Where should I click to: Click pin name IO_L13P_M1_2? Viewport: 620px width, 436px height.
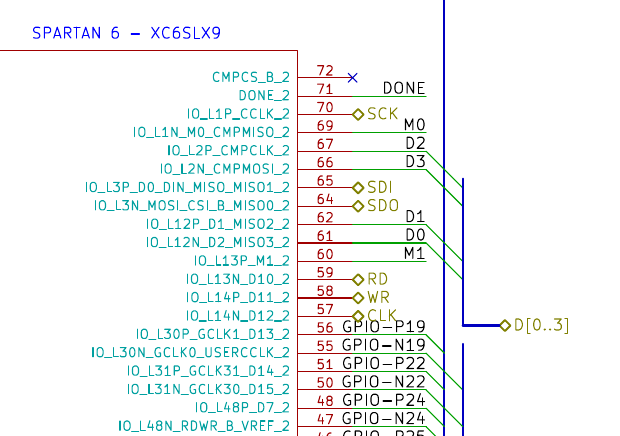coord(242,261)
